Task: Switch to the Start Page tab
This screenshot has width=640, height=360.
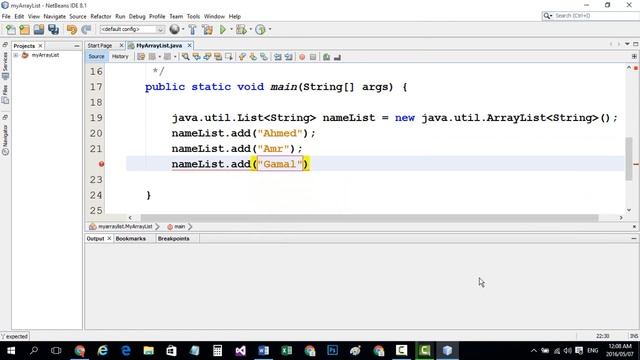Action: pos(100,46)
